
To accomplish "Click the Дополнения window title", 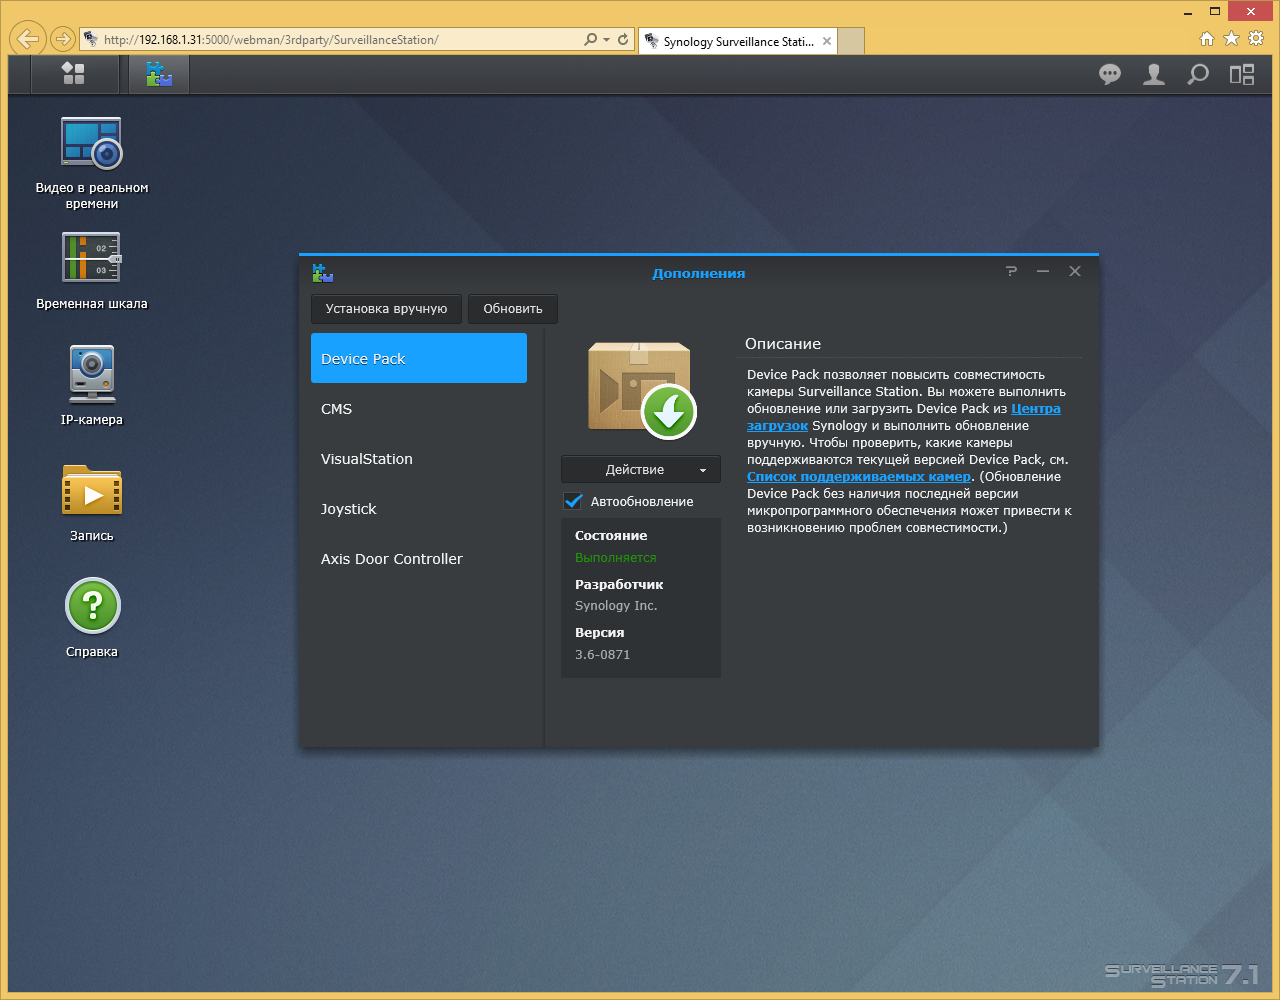I will point(699,273).
